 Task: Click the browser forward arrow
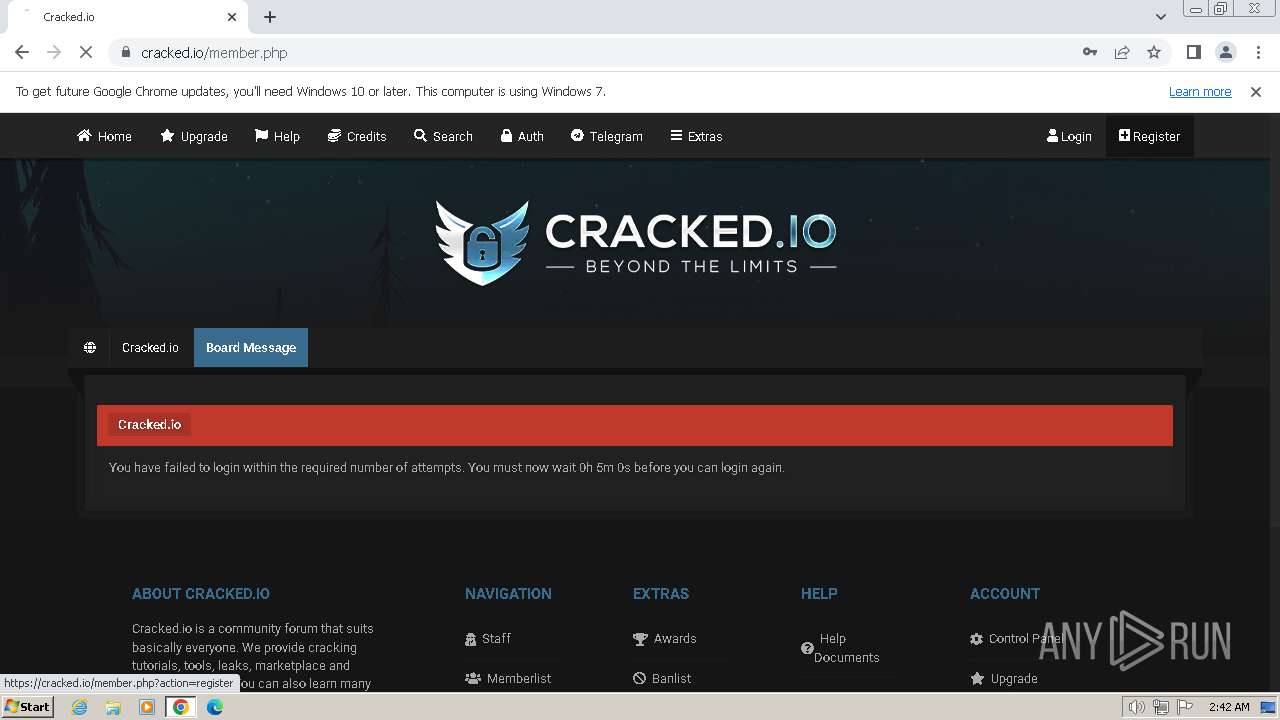tap(54, 52)
